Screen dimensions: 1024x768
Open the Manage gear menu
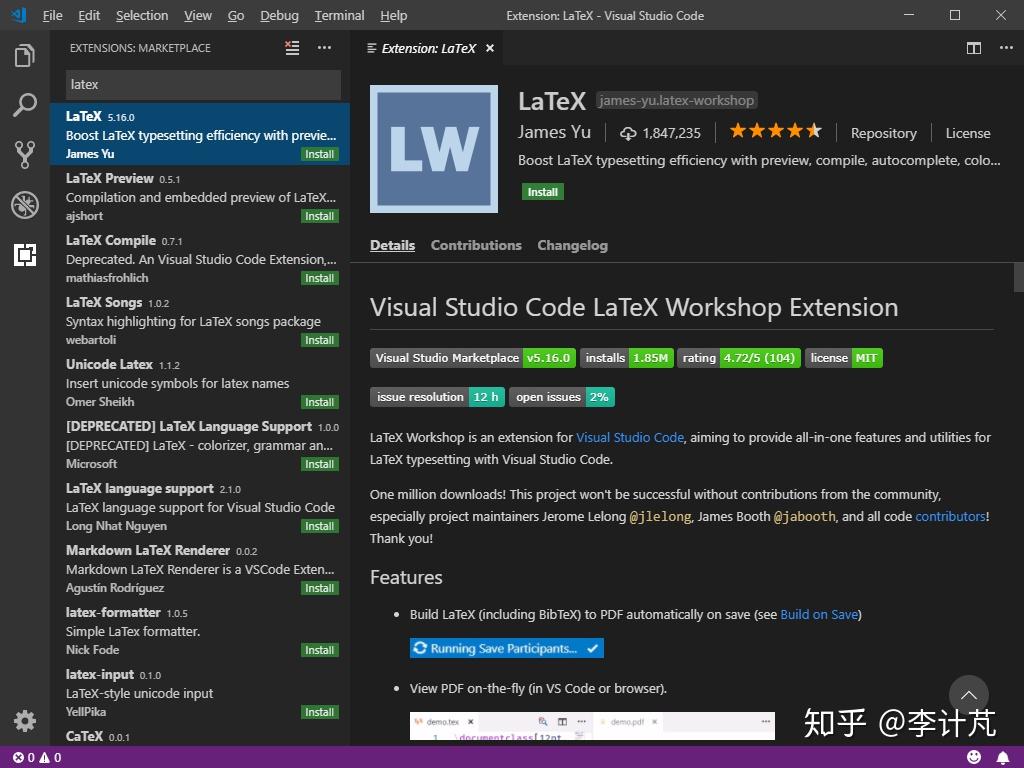24,721
